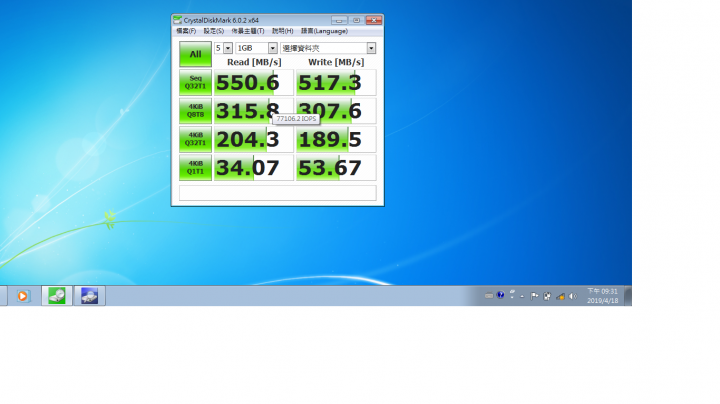Click the empty comment field below results
Image resolution: width=720 pixels, height=404 pixels.
point(277,193)
